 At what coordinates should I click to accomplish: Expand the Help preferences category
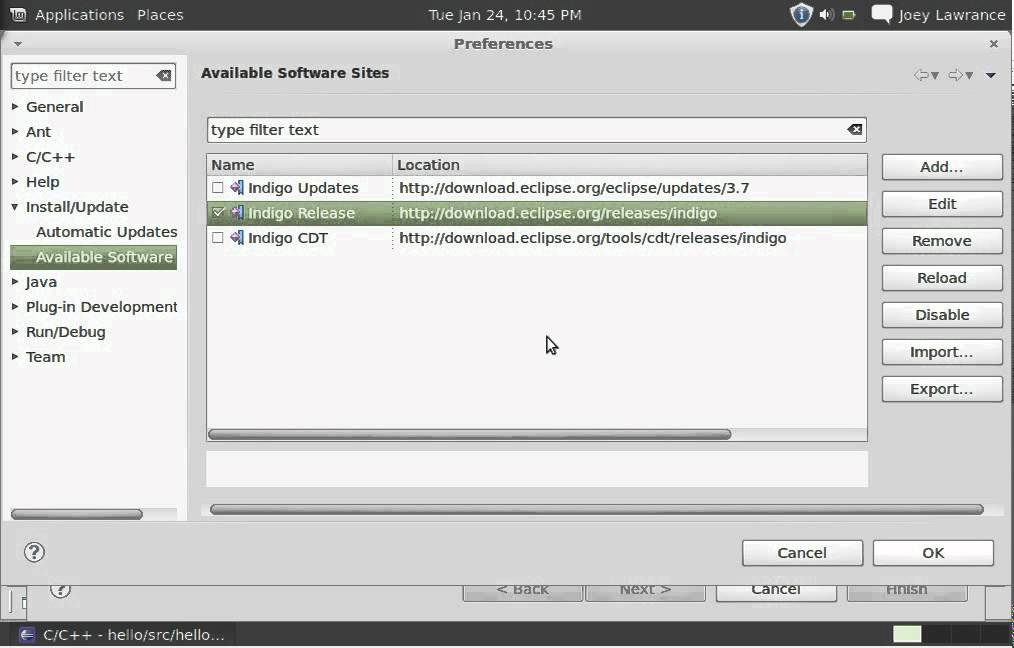pos(15,182)
